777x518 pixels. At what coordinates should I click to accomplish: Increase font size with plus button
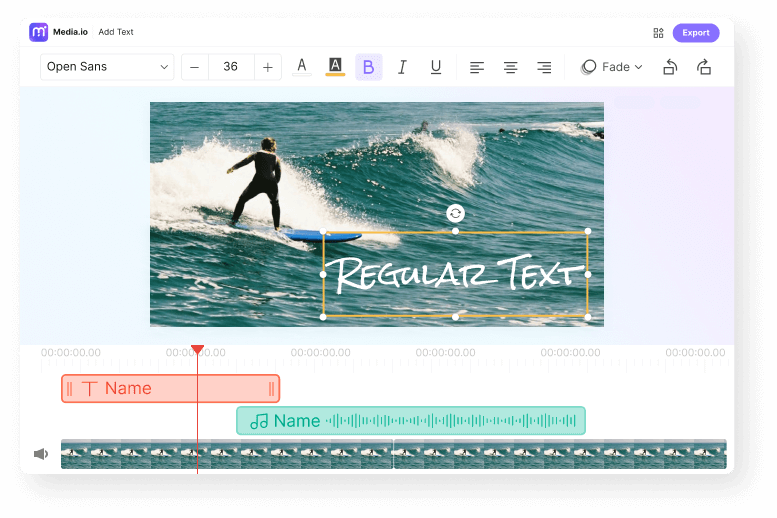[267, 67]
